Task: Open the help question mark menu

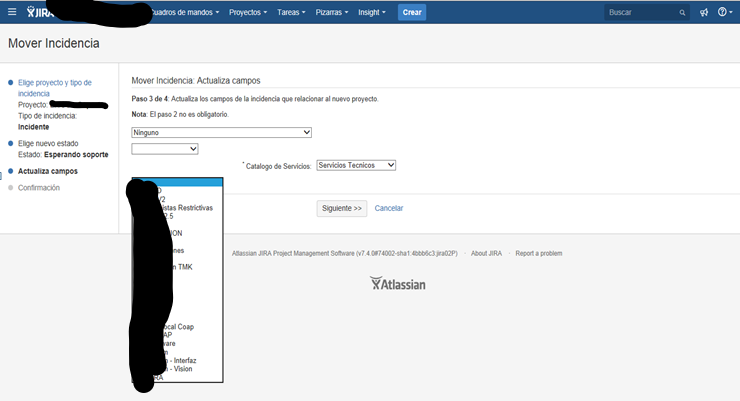Action: click(x=724, y=12)
